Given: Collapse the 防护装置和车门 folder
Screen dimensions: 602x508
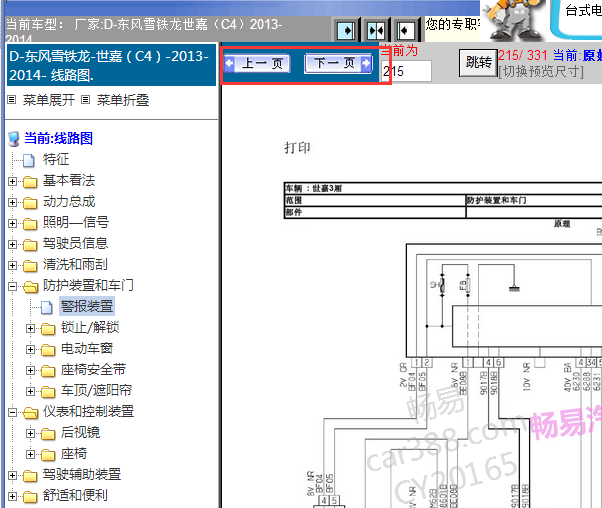Looking at the screenshot, I should point(12,286).
